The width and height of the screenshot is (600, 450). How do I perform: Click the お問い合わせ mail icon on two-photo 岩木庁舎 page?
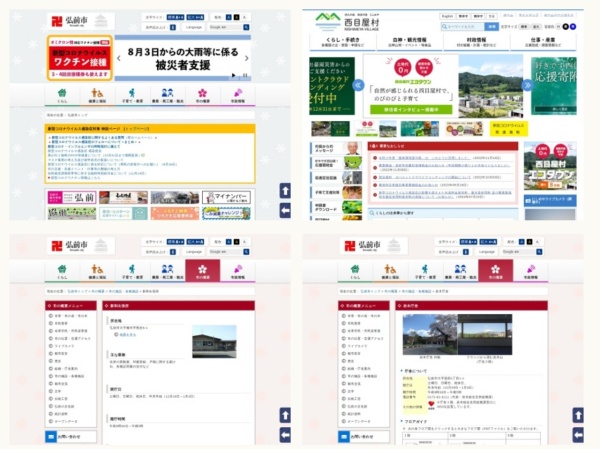tap(344, 436)
